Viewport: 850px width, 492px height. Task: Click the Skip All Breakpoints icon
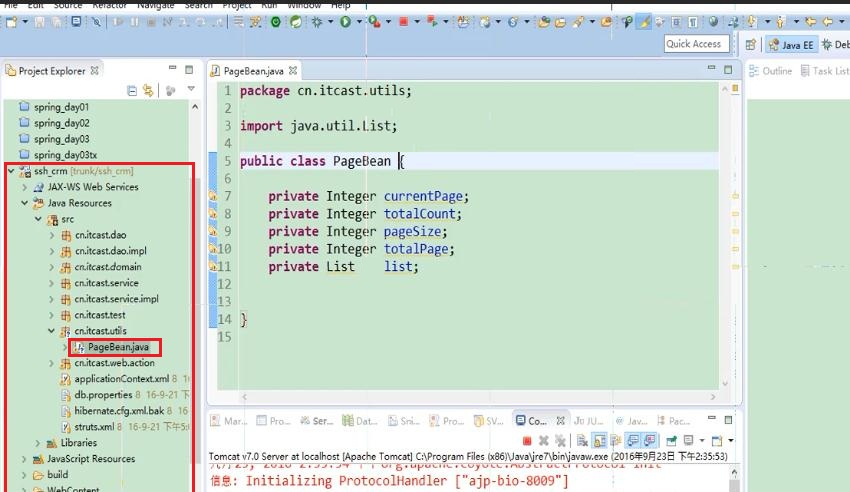tap(96, 22)
